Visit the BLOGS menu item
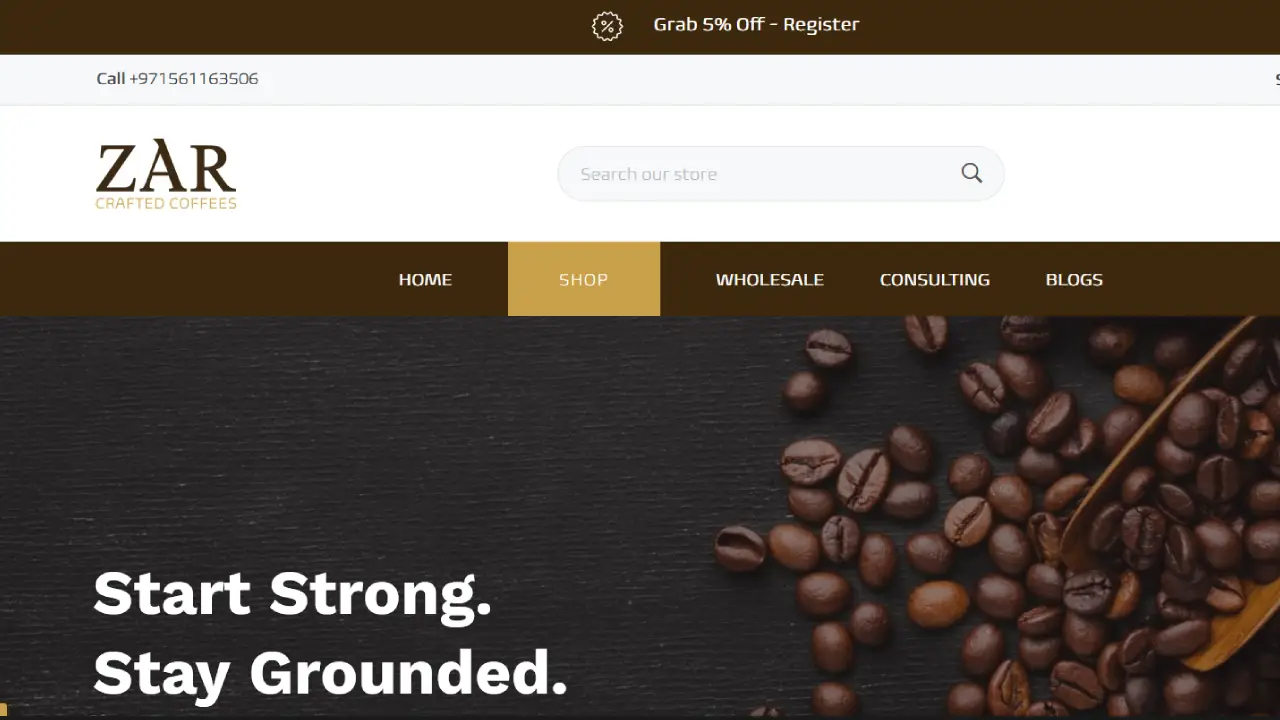 (1074, 280)
